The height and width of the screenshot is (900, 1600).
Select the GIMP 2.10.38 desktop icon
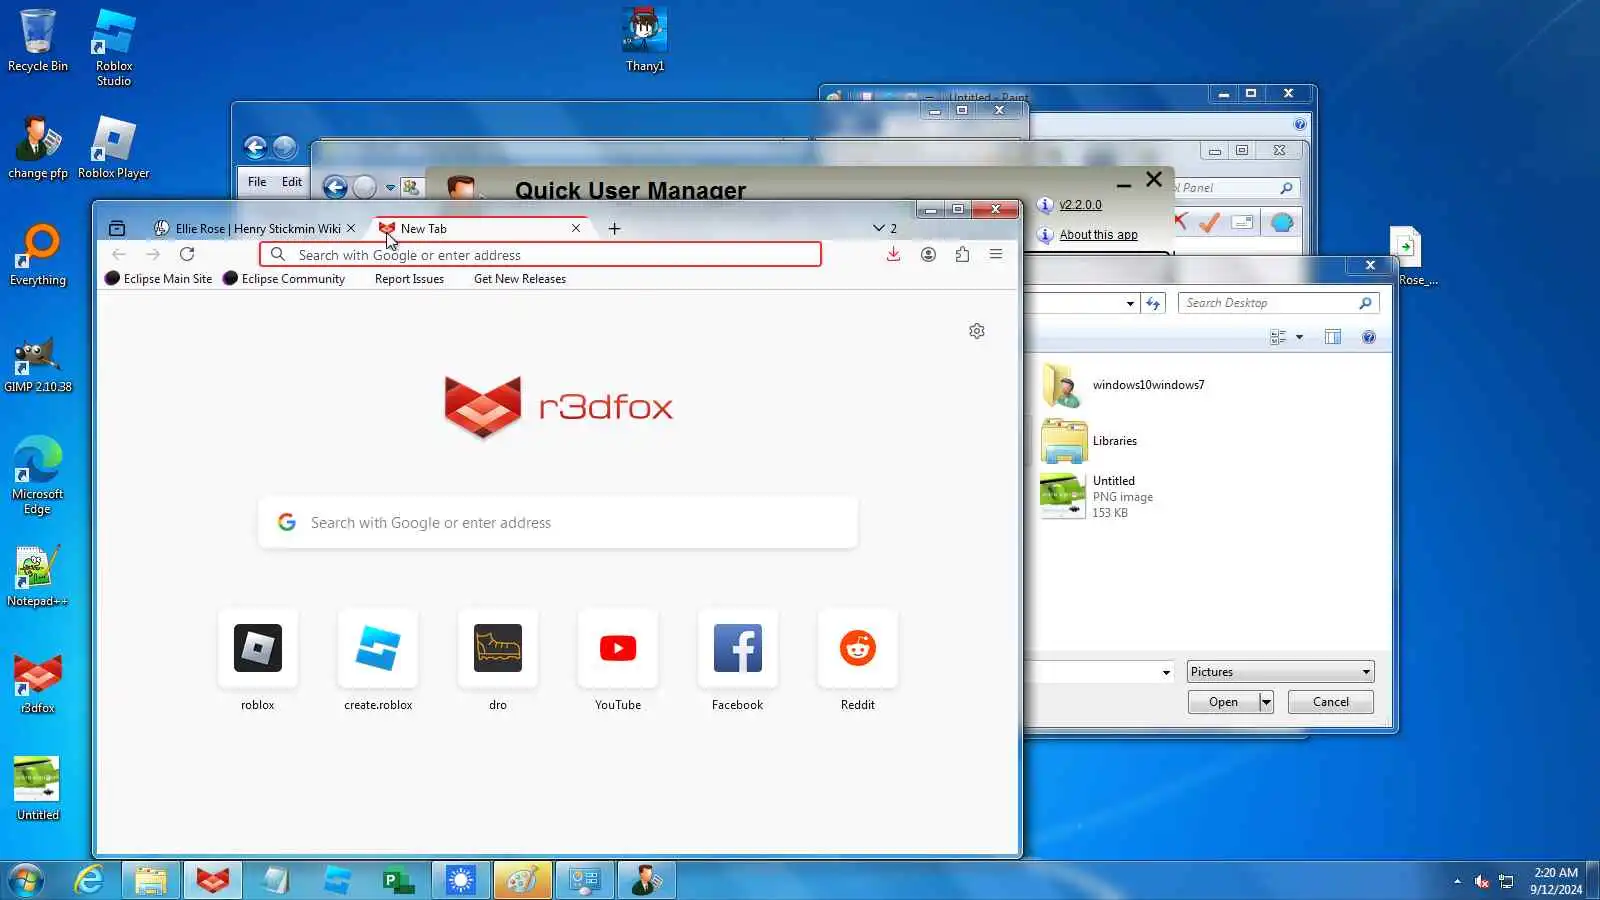pos(38,363)
